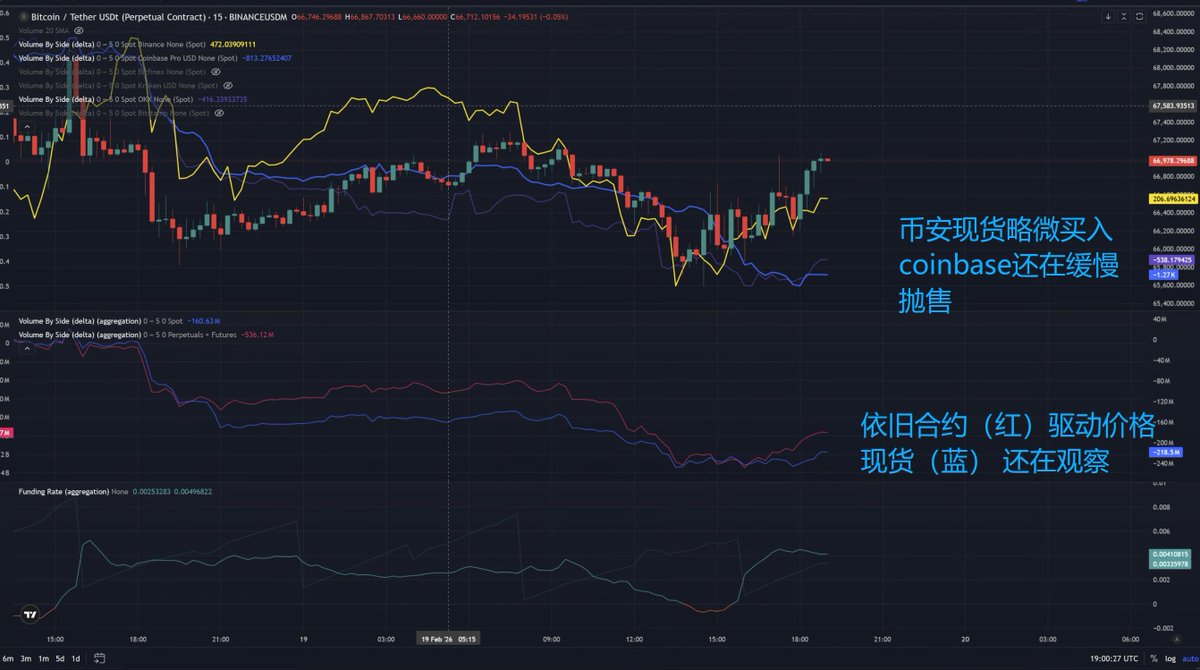
Task: Click the move-pane-down arrow icon top right
Action: 1110,17
